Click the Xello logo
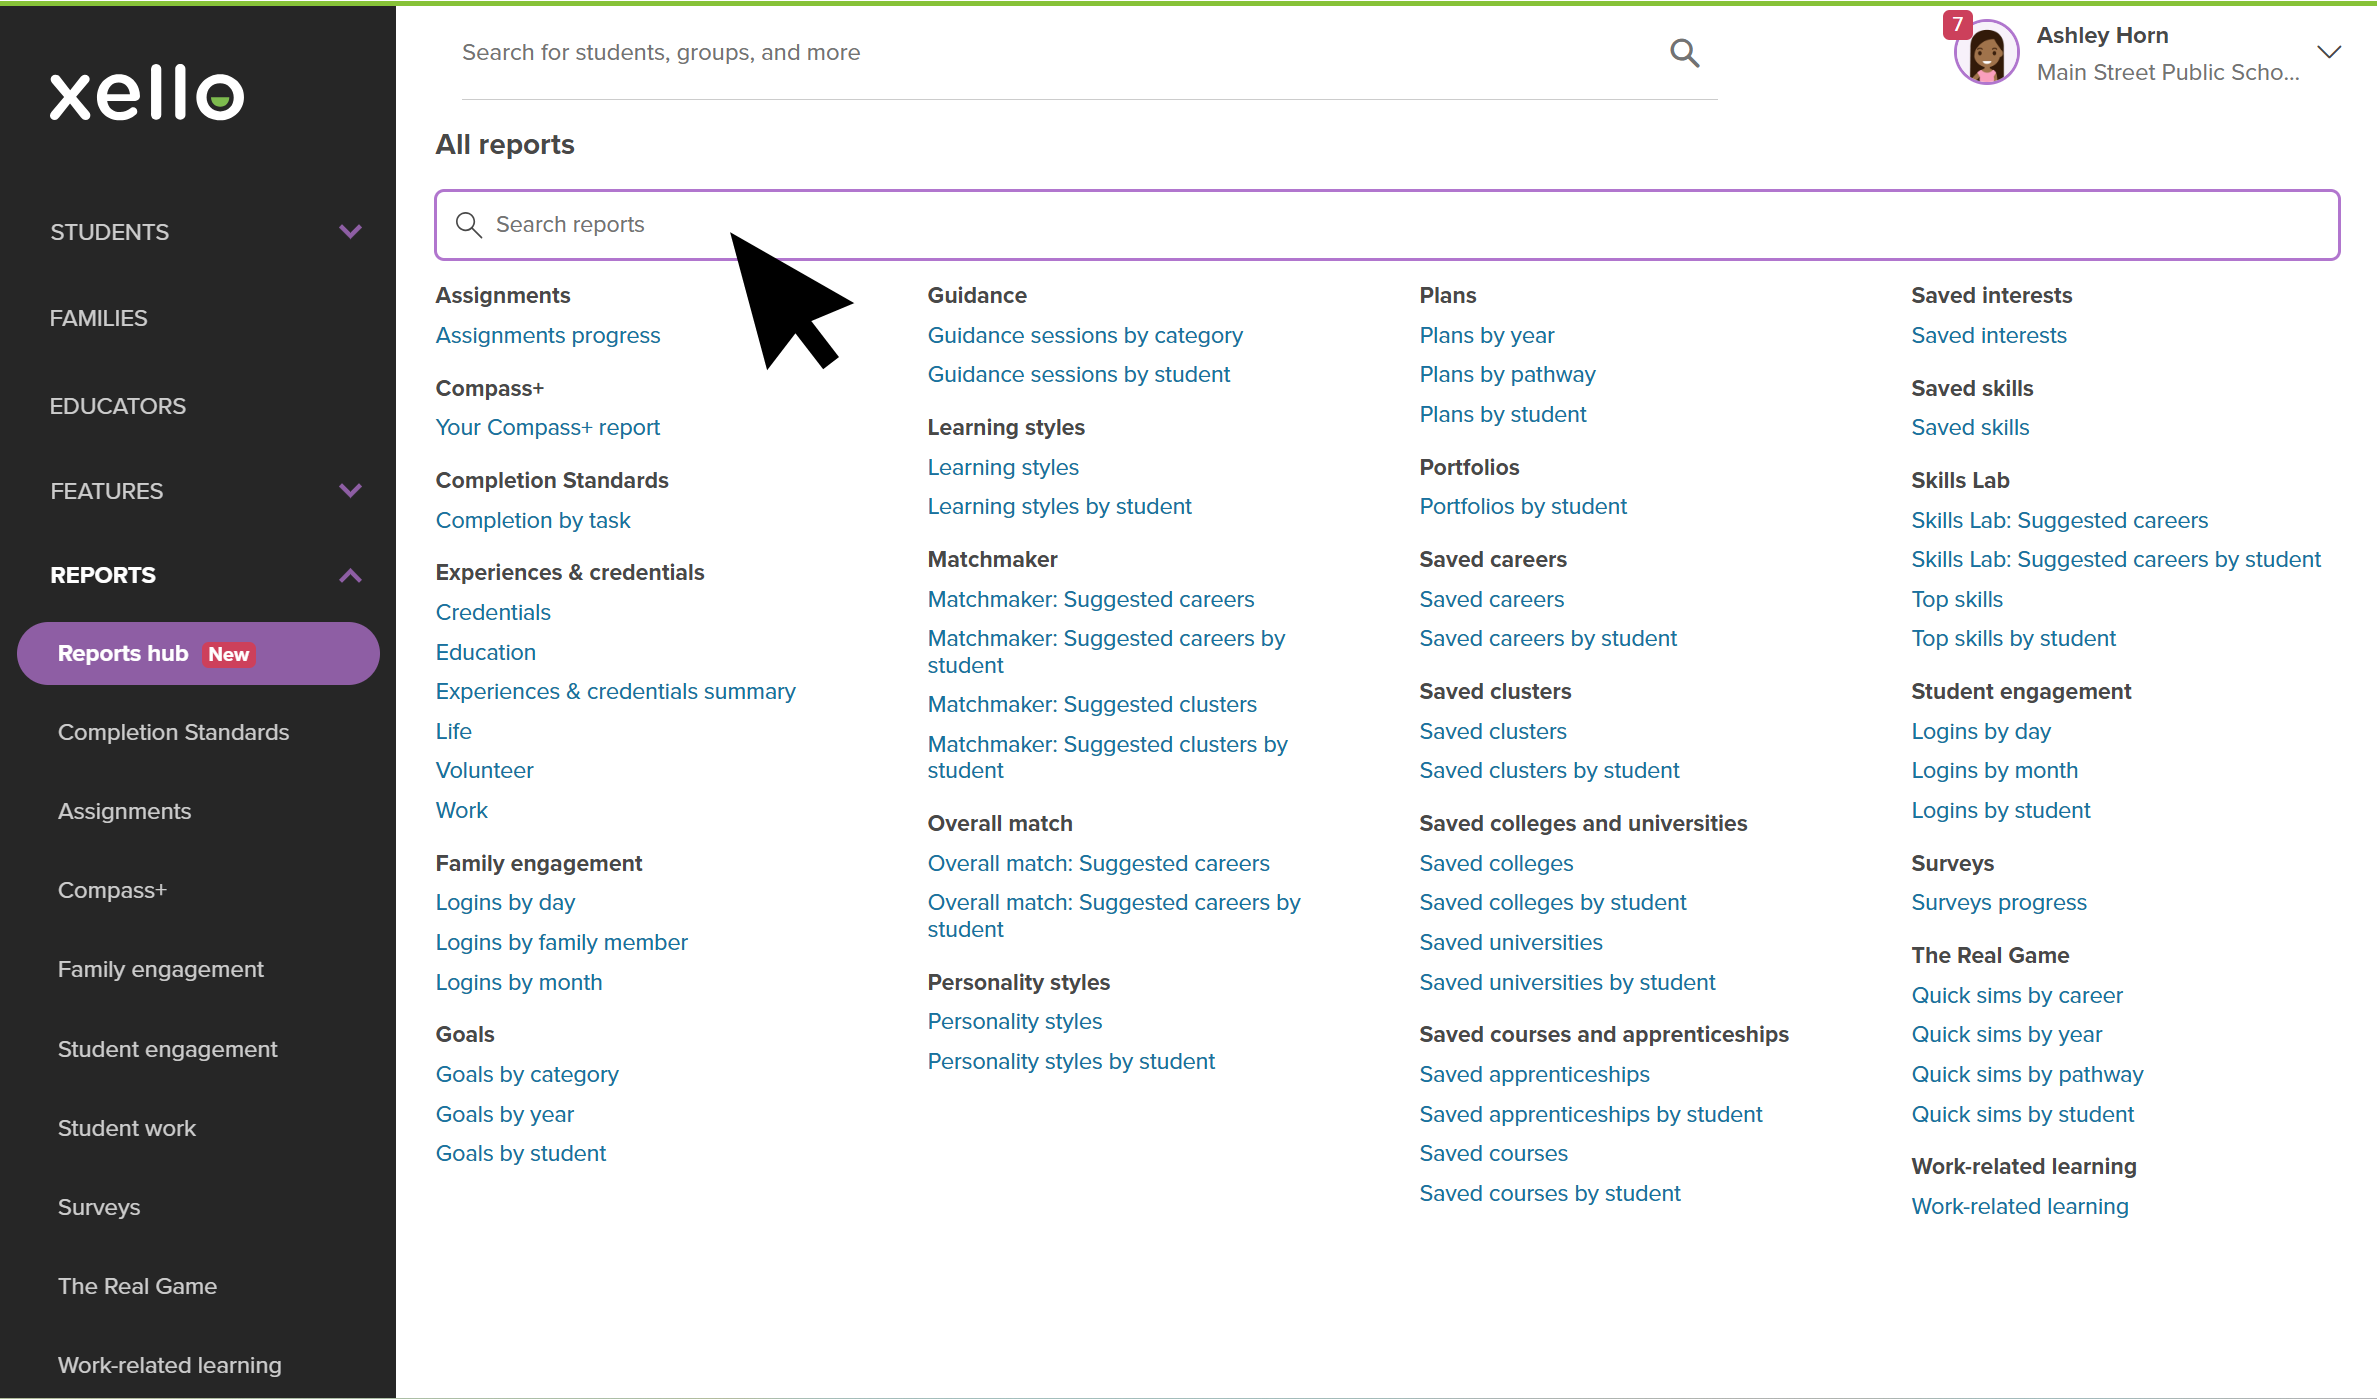The height and width of the screenshot is (1399, 2377). click(x=147, y=94)
